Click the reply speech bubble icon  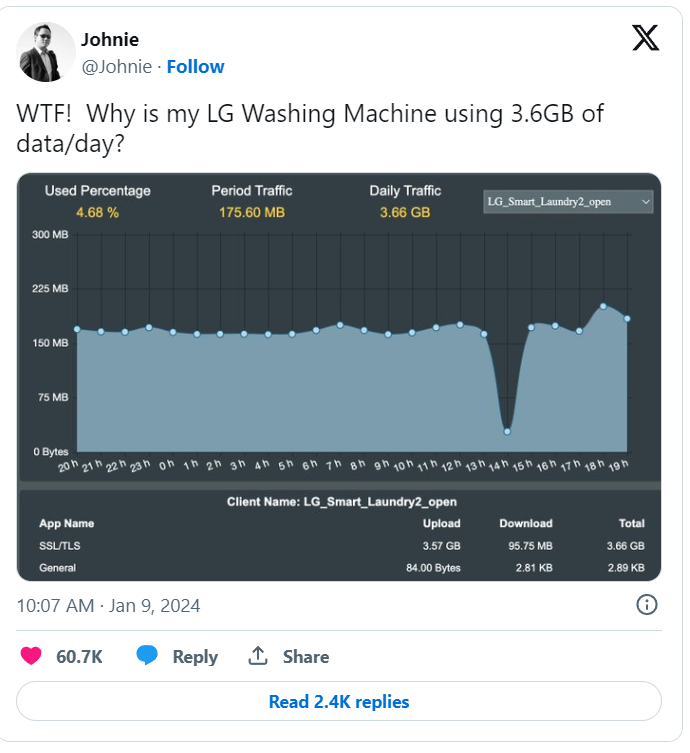coord(147,656)
